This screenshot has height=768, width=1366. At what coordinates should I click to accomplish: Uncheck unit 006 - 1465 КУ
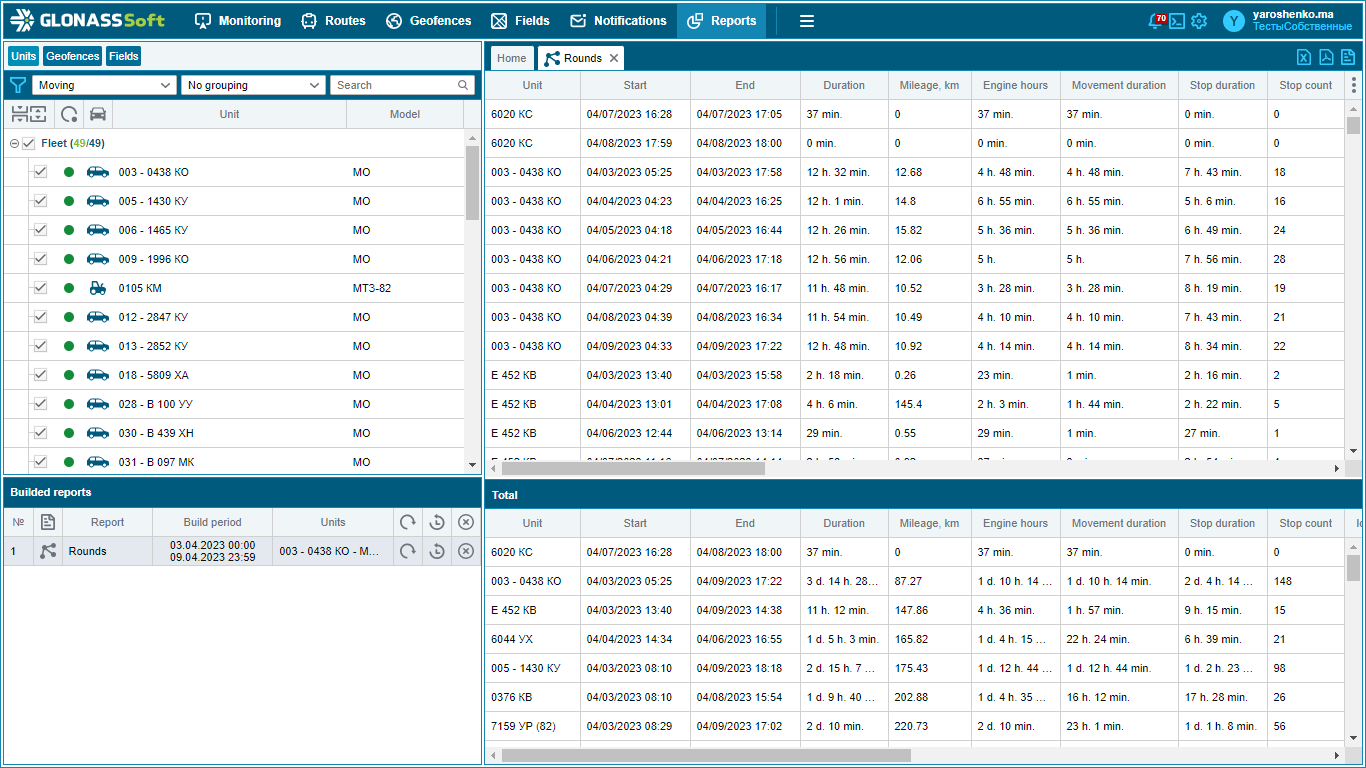pos(40,230)
